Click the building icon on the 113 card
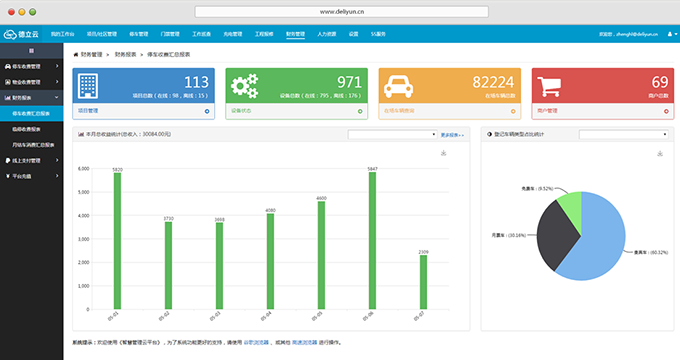The height and width of the screenshot is (360, 680). tap(88, 86)
